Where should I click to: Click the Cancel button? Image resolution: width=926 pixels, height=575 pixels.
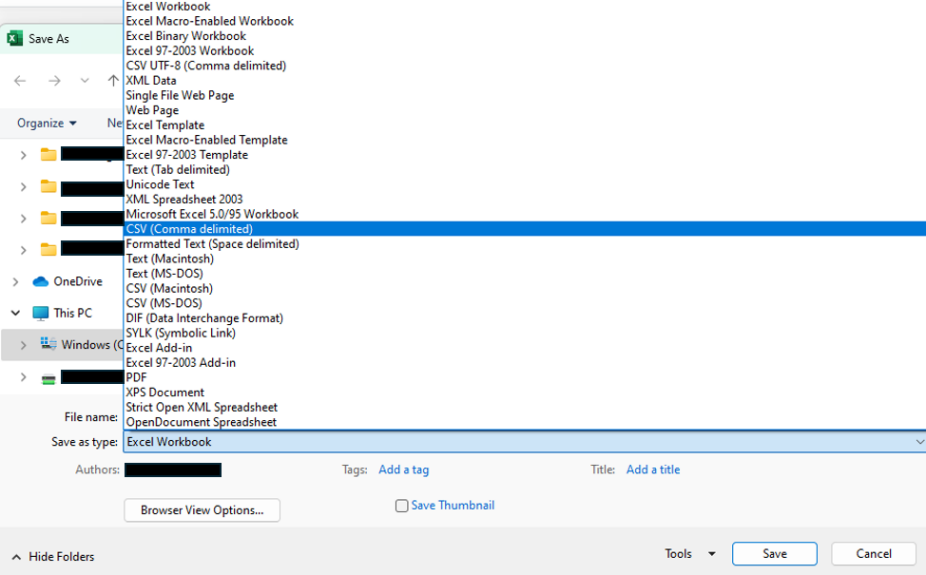tap(874, 554)
